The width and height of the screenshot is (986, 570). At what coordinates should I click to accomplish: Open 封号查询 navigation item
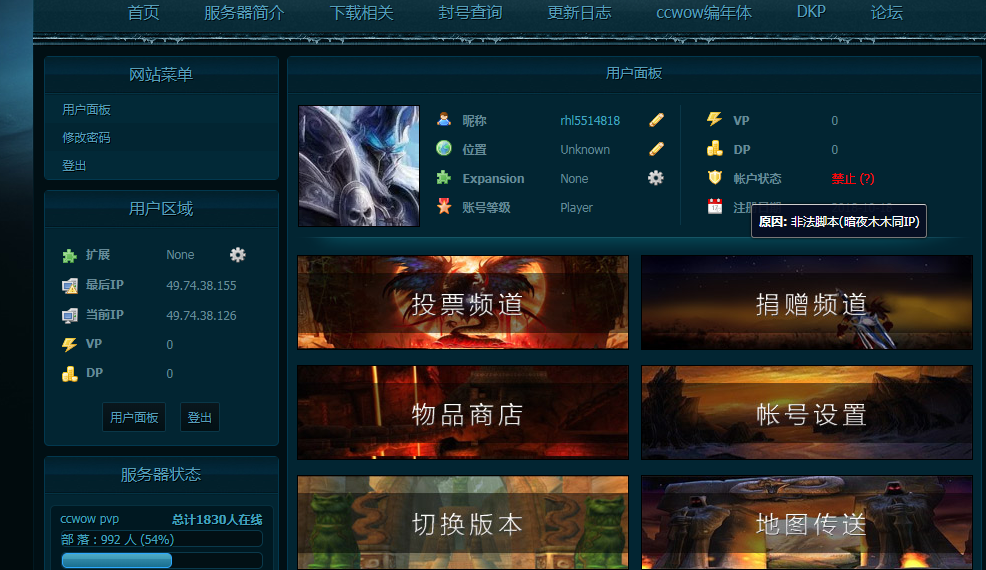tap(470, 13)
